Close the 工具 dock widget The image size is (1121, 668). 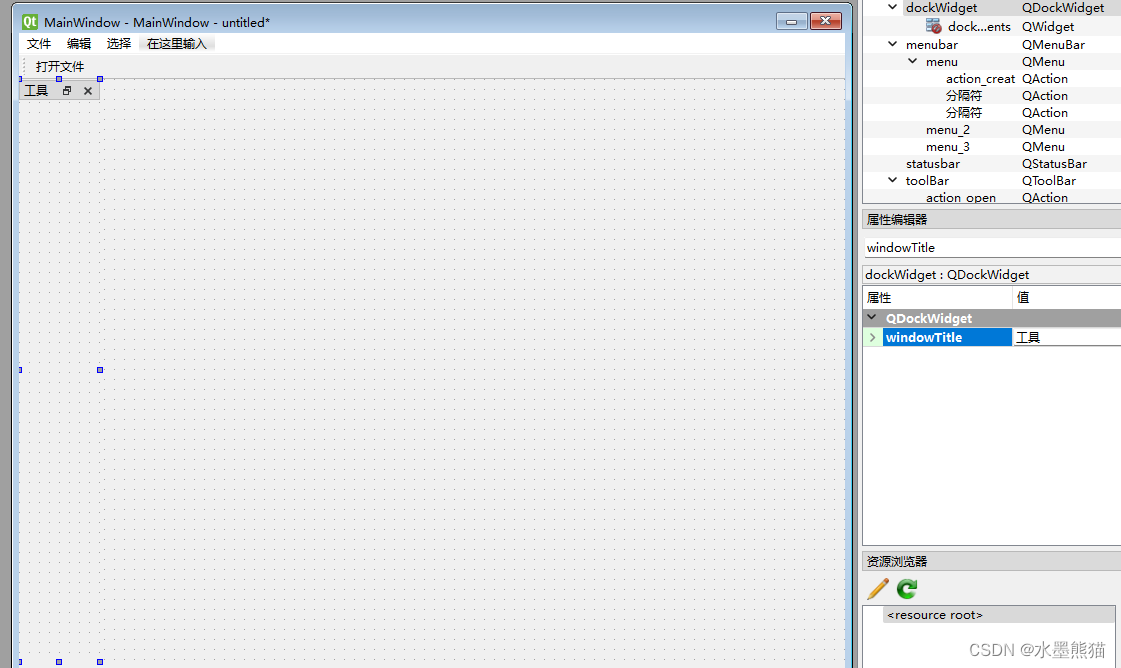click(x=88, y=91)
